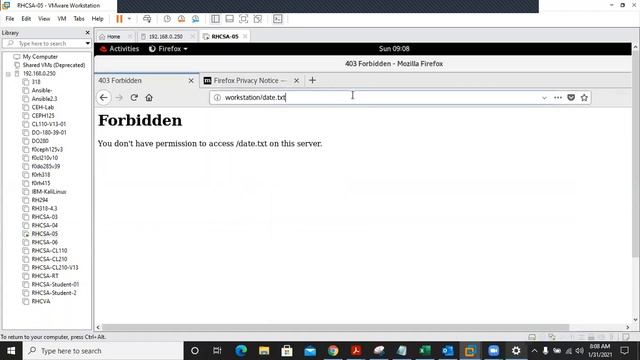The width and height of the screenshot is (640, 360).
Task: Go back in Firefox
Action: click(x=104, y=98)
